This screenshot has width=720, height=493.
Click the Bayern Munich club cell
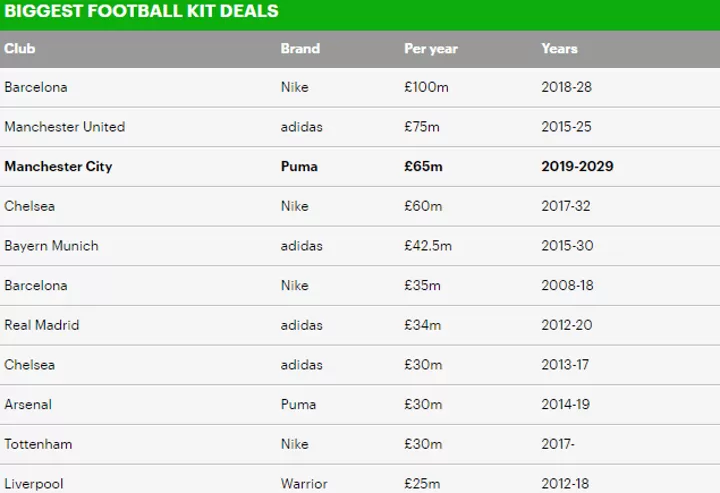pyautogui.click(x=51, y=246)
